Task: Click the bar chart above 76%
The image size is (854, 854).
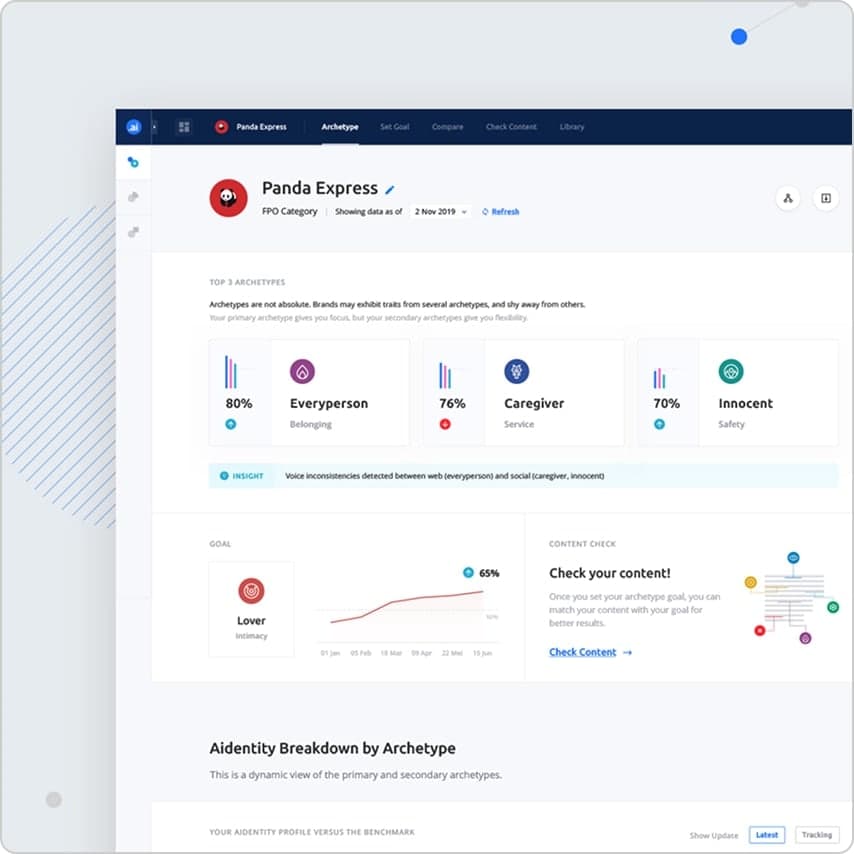Action: [445, 375]
